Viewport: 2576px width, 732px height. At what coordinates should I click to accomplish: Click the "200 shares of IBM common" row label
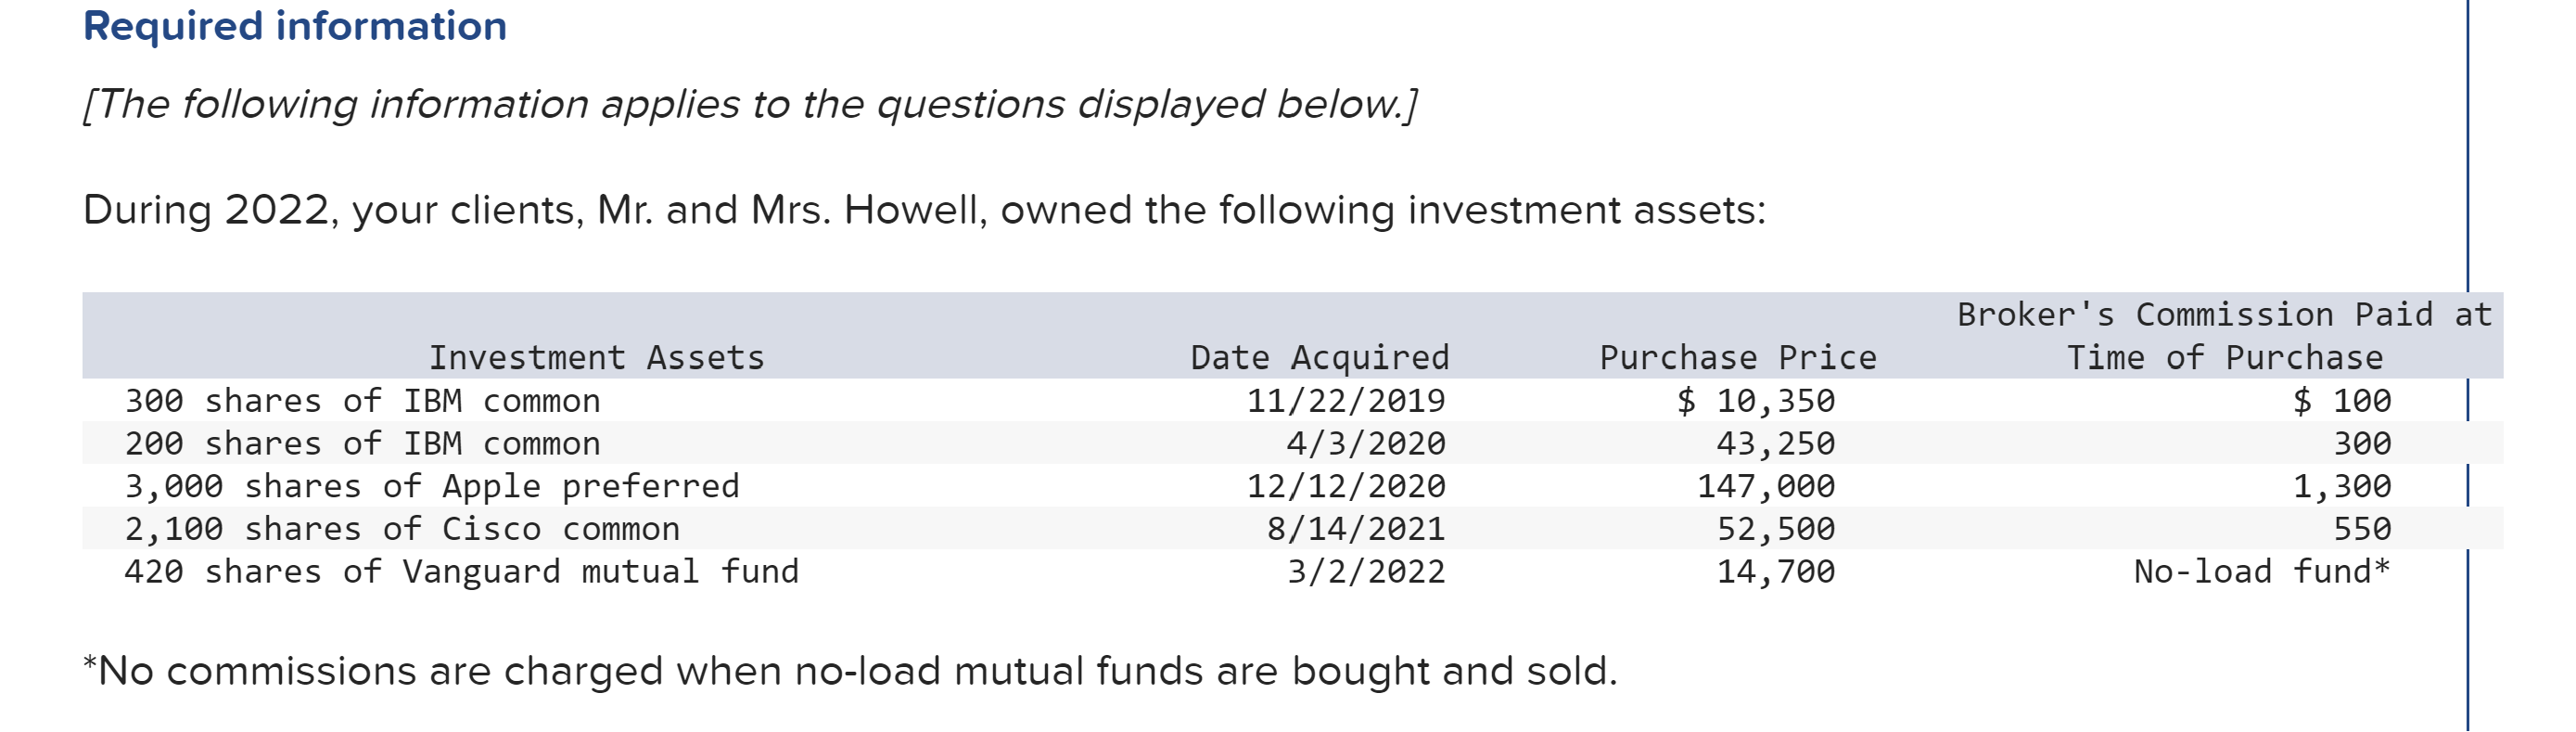(362, 443)
